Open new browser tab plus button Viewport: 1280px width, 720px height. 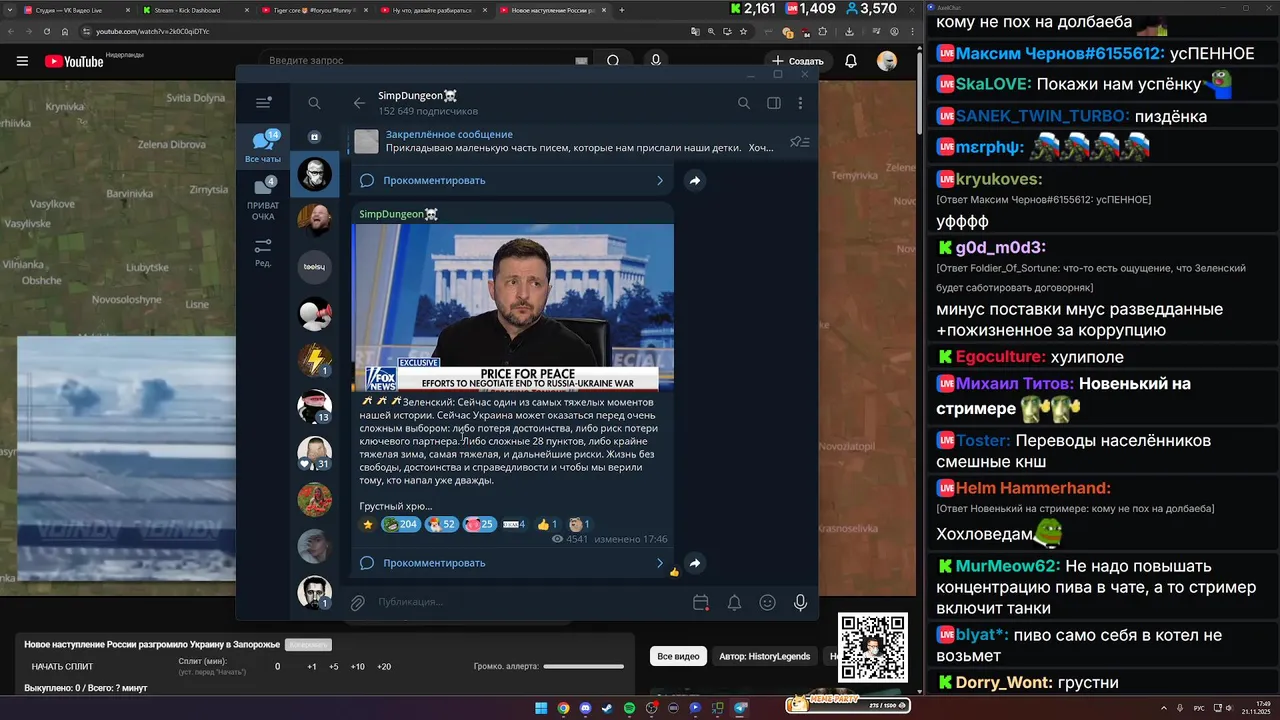(622, 10)
